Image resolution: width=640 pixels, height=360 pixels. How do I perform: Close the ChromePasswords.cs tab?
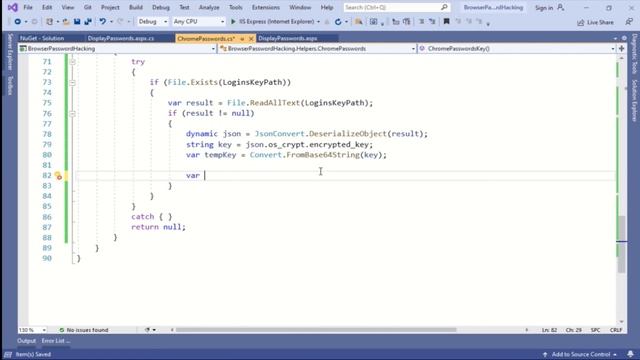click(x=251, y=39)
